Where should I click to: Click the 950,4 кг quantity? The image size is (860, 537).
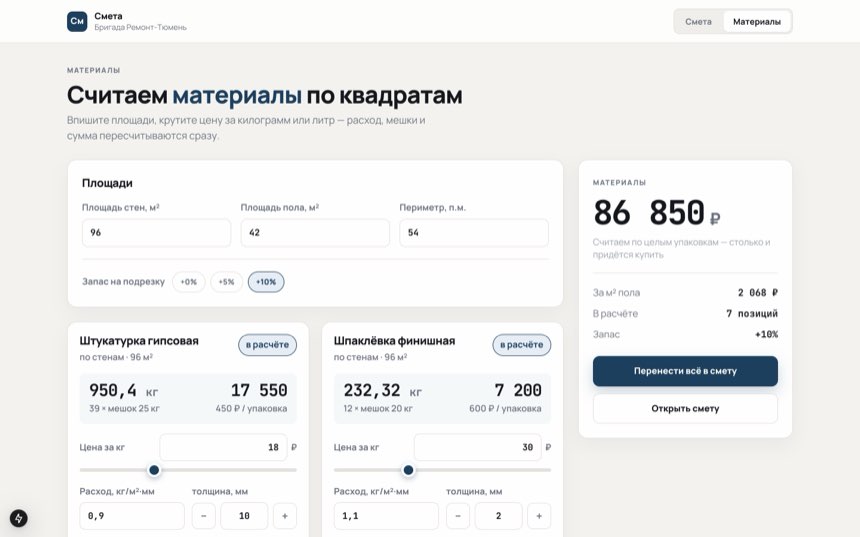pos(123,390)
